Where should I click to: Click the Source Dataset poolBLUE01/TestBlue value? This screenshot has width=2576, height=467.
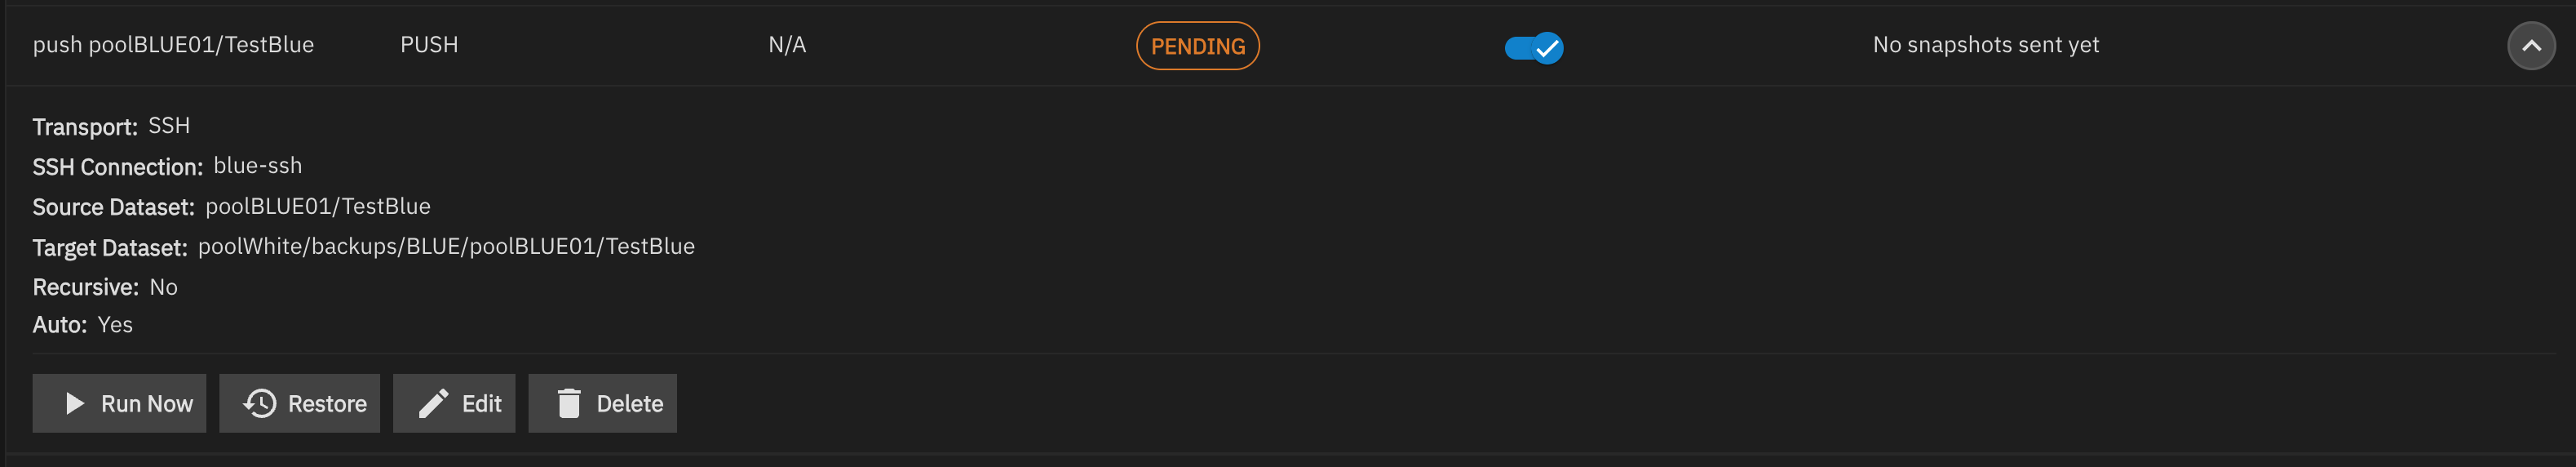318,206
